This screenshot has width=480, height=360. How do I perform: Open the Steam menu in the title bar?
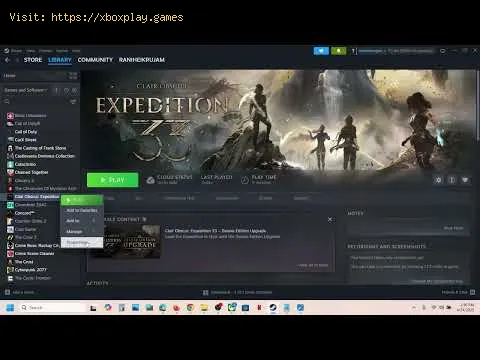16,51
